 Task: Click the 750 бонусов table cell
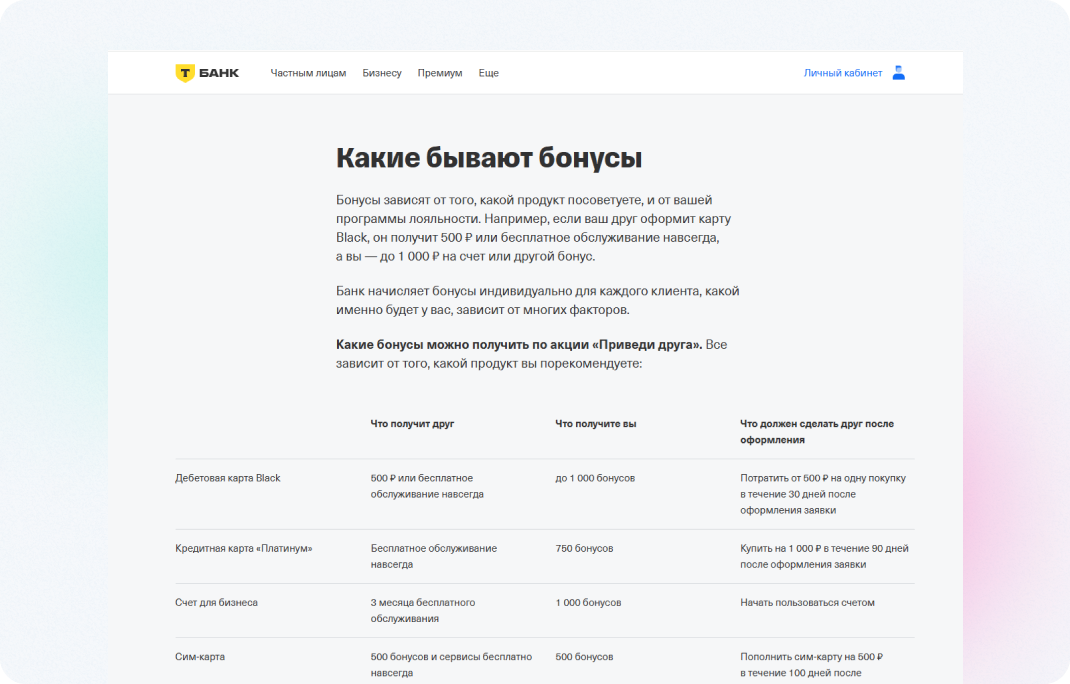coord(584,548)
